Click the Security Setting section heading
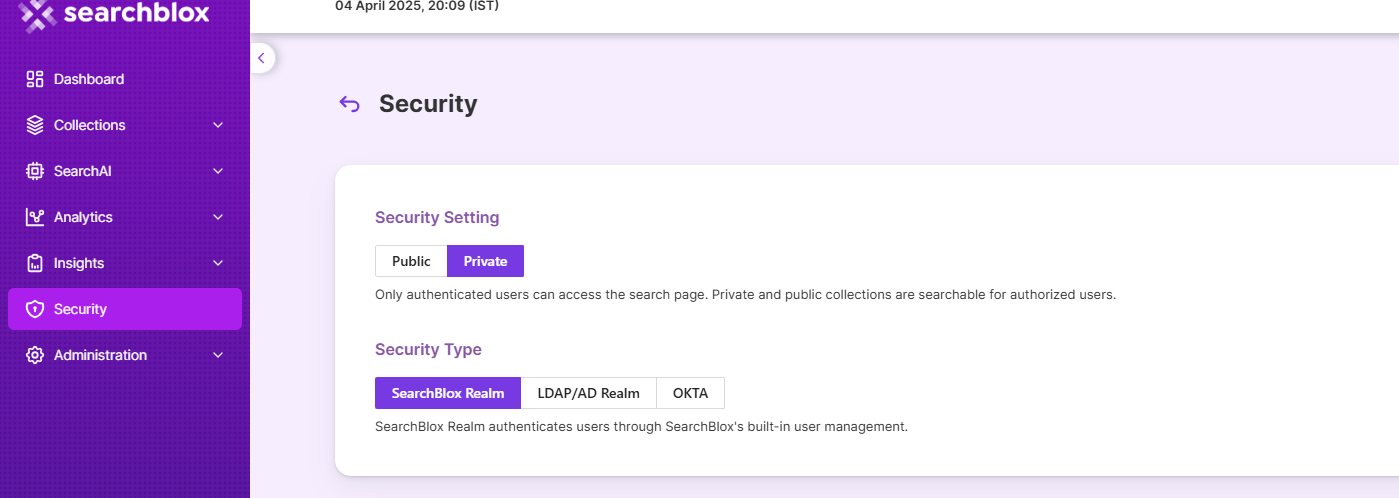Screen dimensions: 1399x498 (437, 217)
